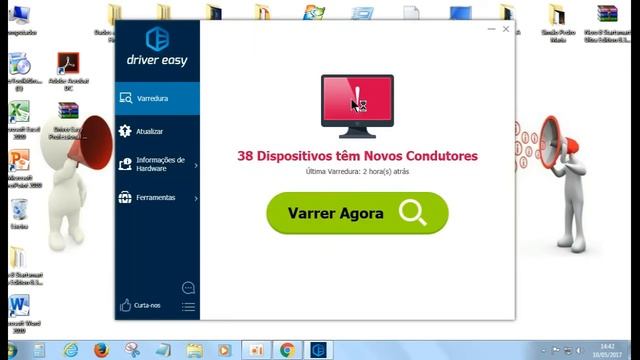Open the Atualizar update section
The image size is (640, 360).
157,131
